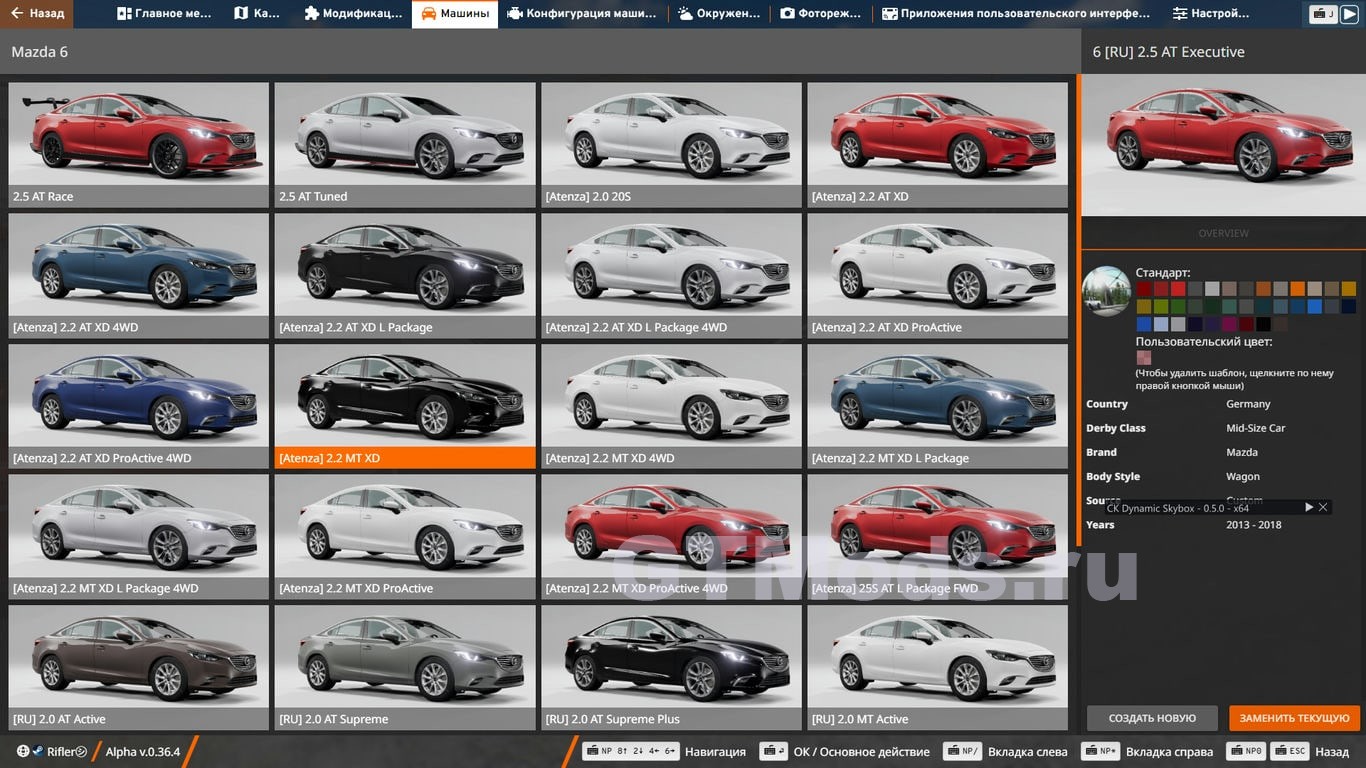This screenshot has height=768, width=1366.
Task: Click the Years value 2013 - 2018
Action: pyautogui.click(x=1254, y=525)
